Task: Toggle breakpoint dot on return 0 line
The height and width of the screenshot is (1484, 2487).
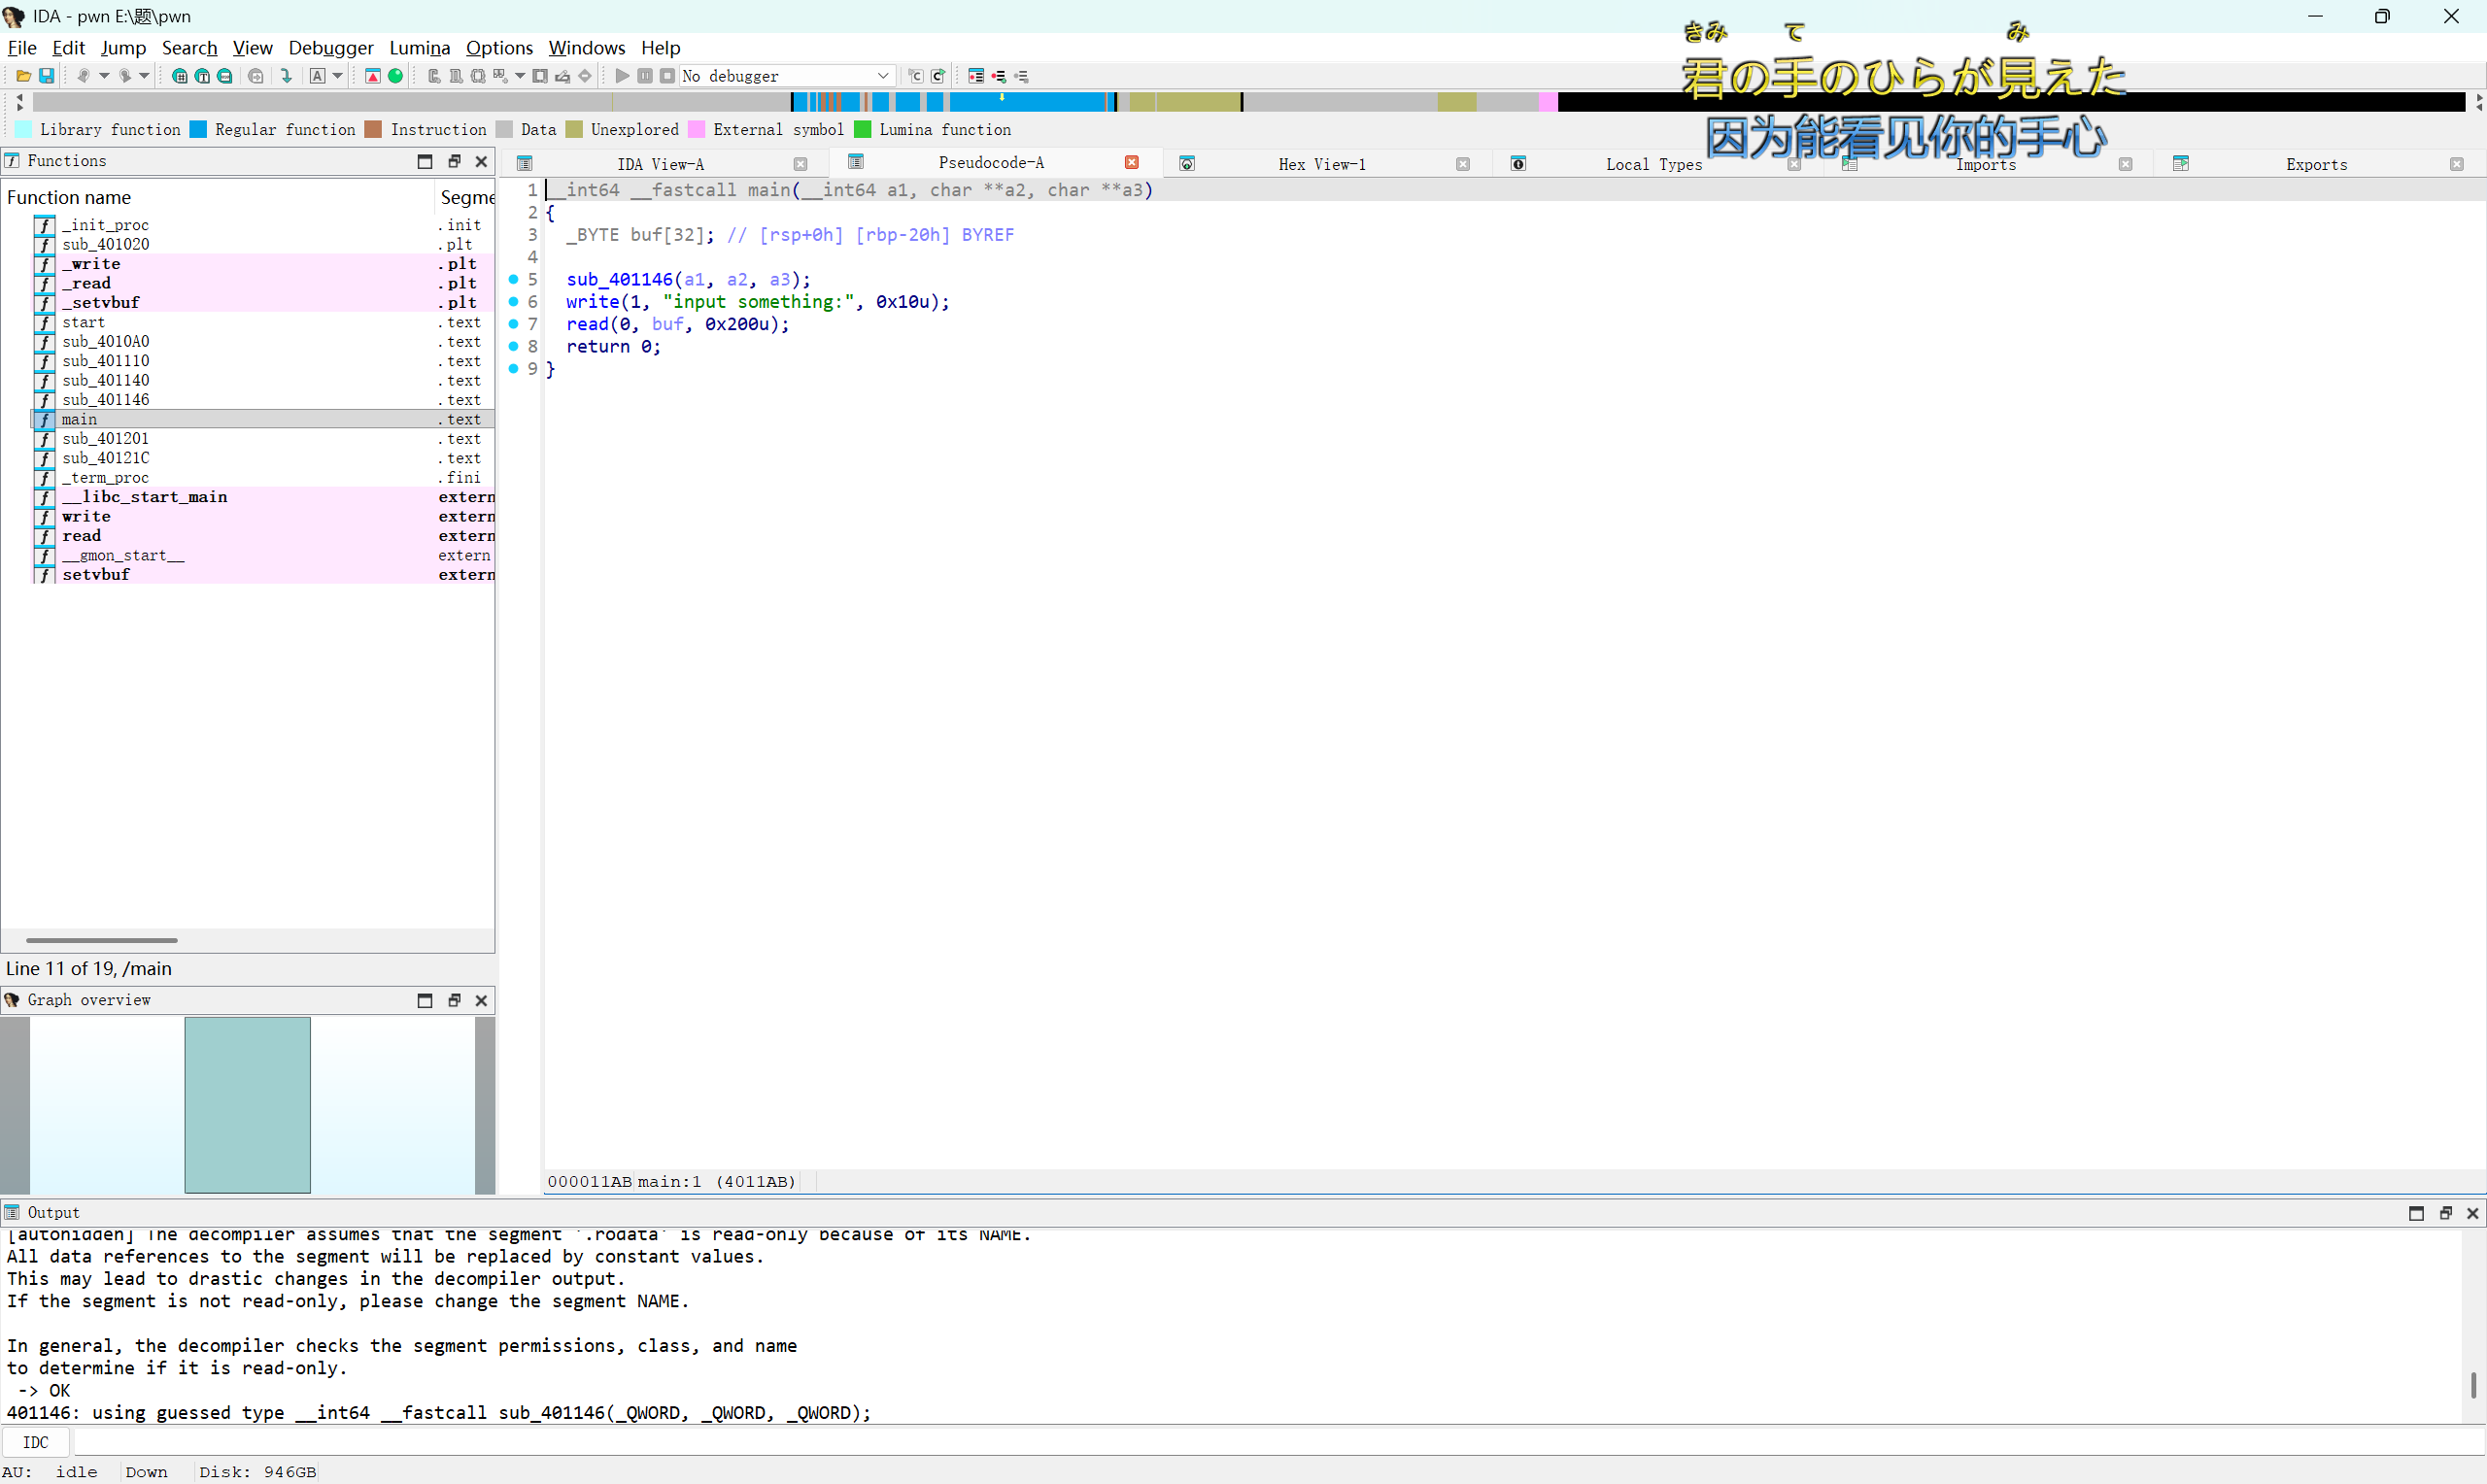Action: pos(514,346)
